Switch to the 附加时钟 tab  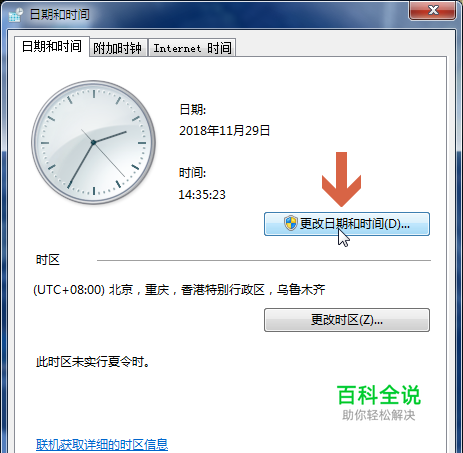click(118, 48)
